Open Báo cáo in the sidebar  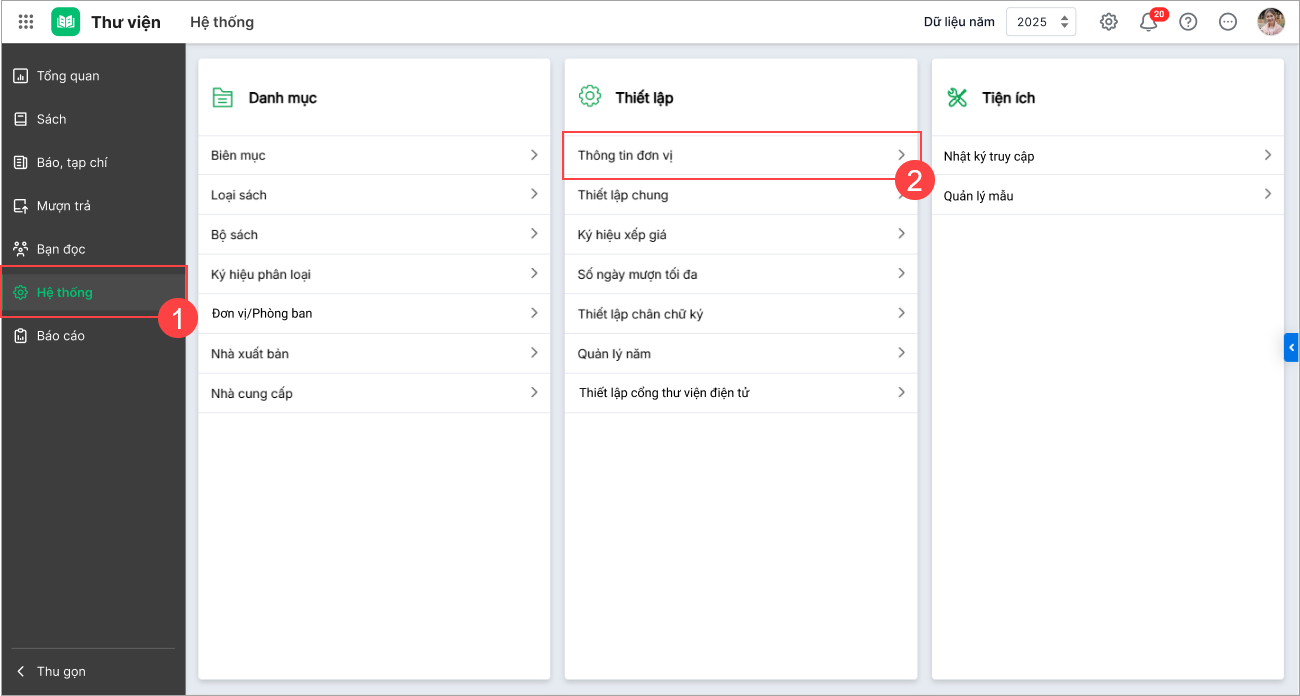(x=60, y=336)
